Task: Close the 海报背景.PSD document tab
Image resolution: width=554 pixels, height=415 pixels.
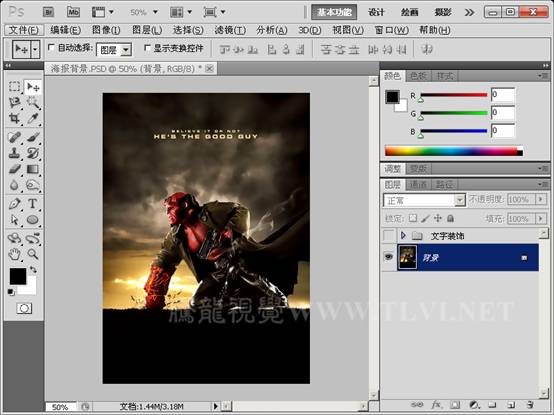Action: pos(210,68)
